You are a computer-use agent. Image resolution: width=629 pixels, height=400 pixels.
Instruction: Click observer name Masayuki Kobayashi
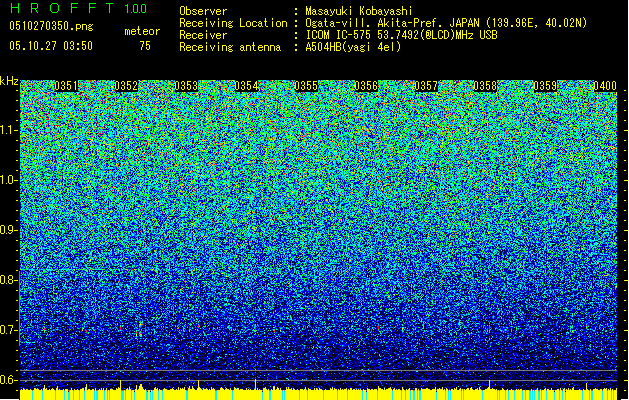tap(359, 11)
